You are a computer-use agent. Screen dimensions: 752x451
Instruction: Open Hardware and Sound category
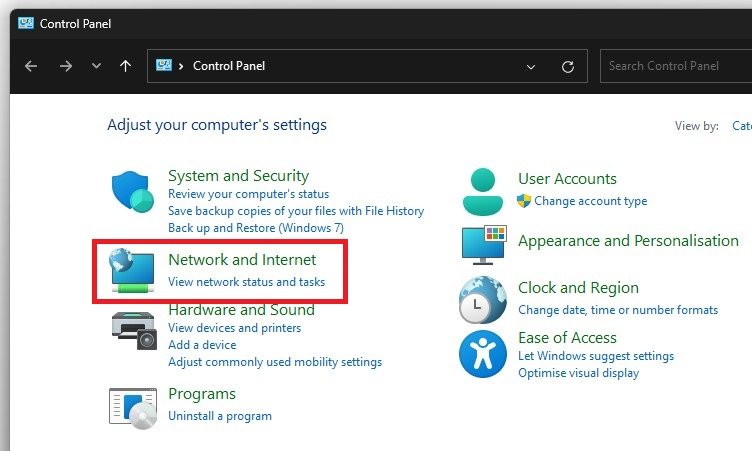click(x=242, y=310)
